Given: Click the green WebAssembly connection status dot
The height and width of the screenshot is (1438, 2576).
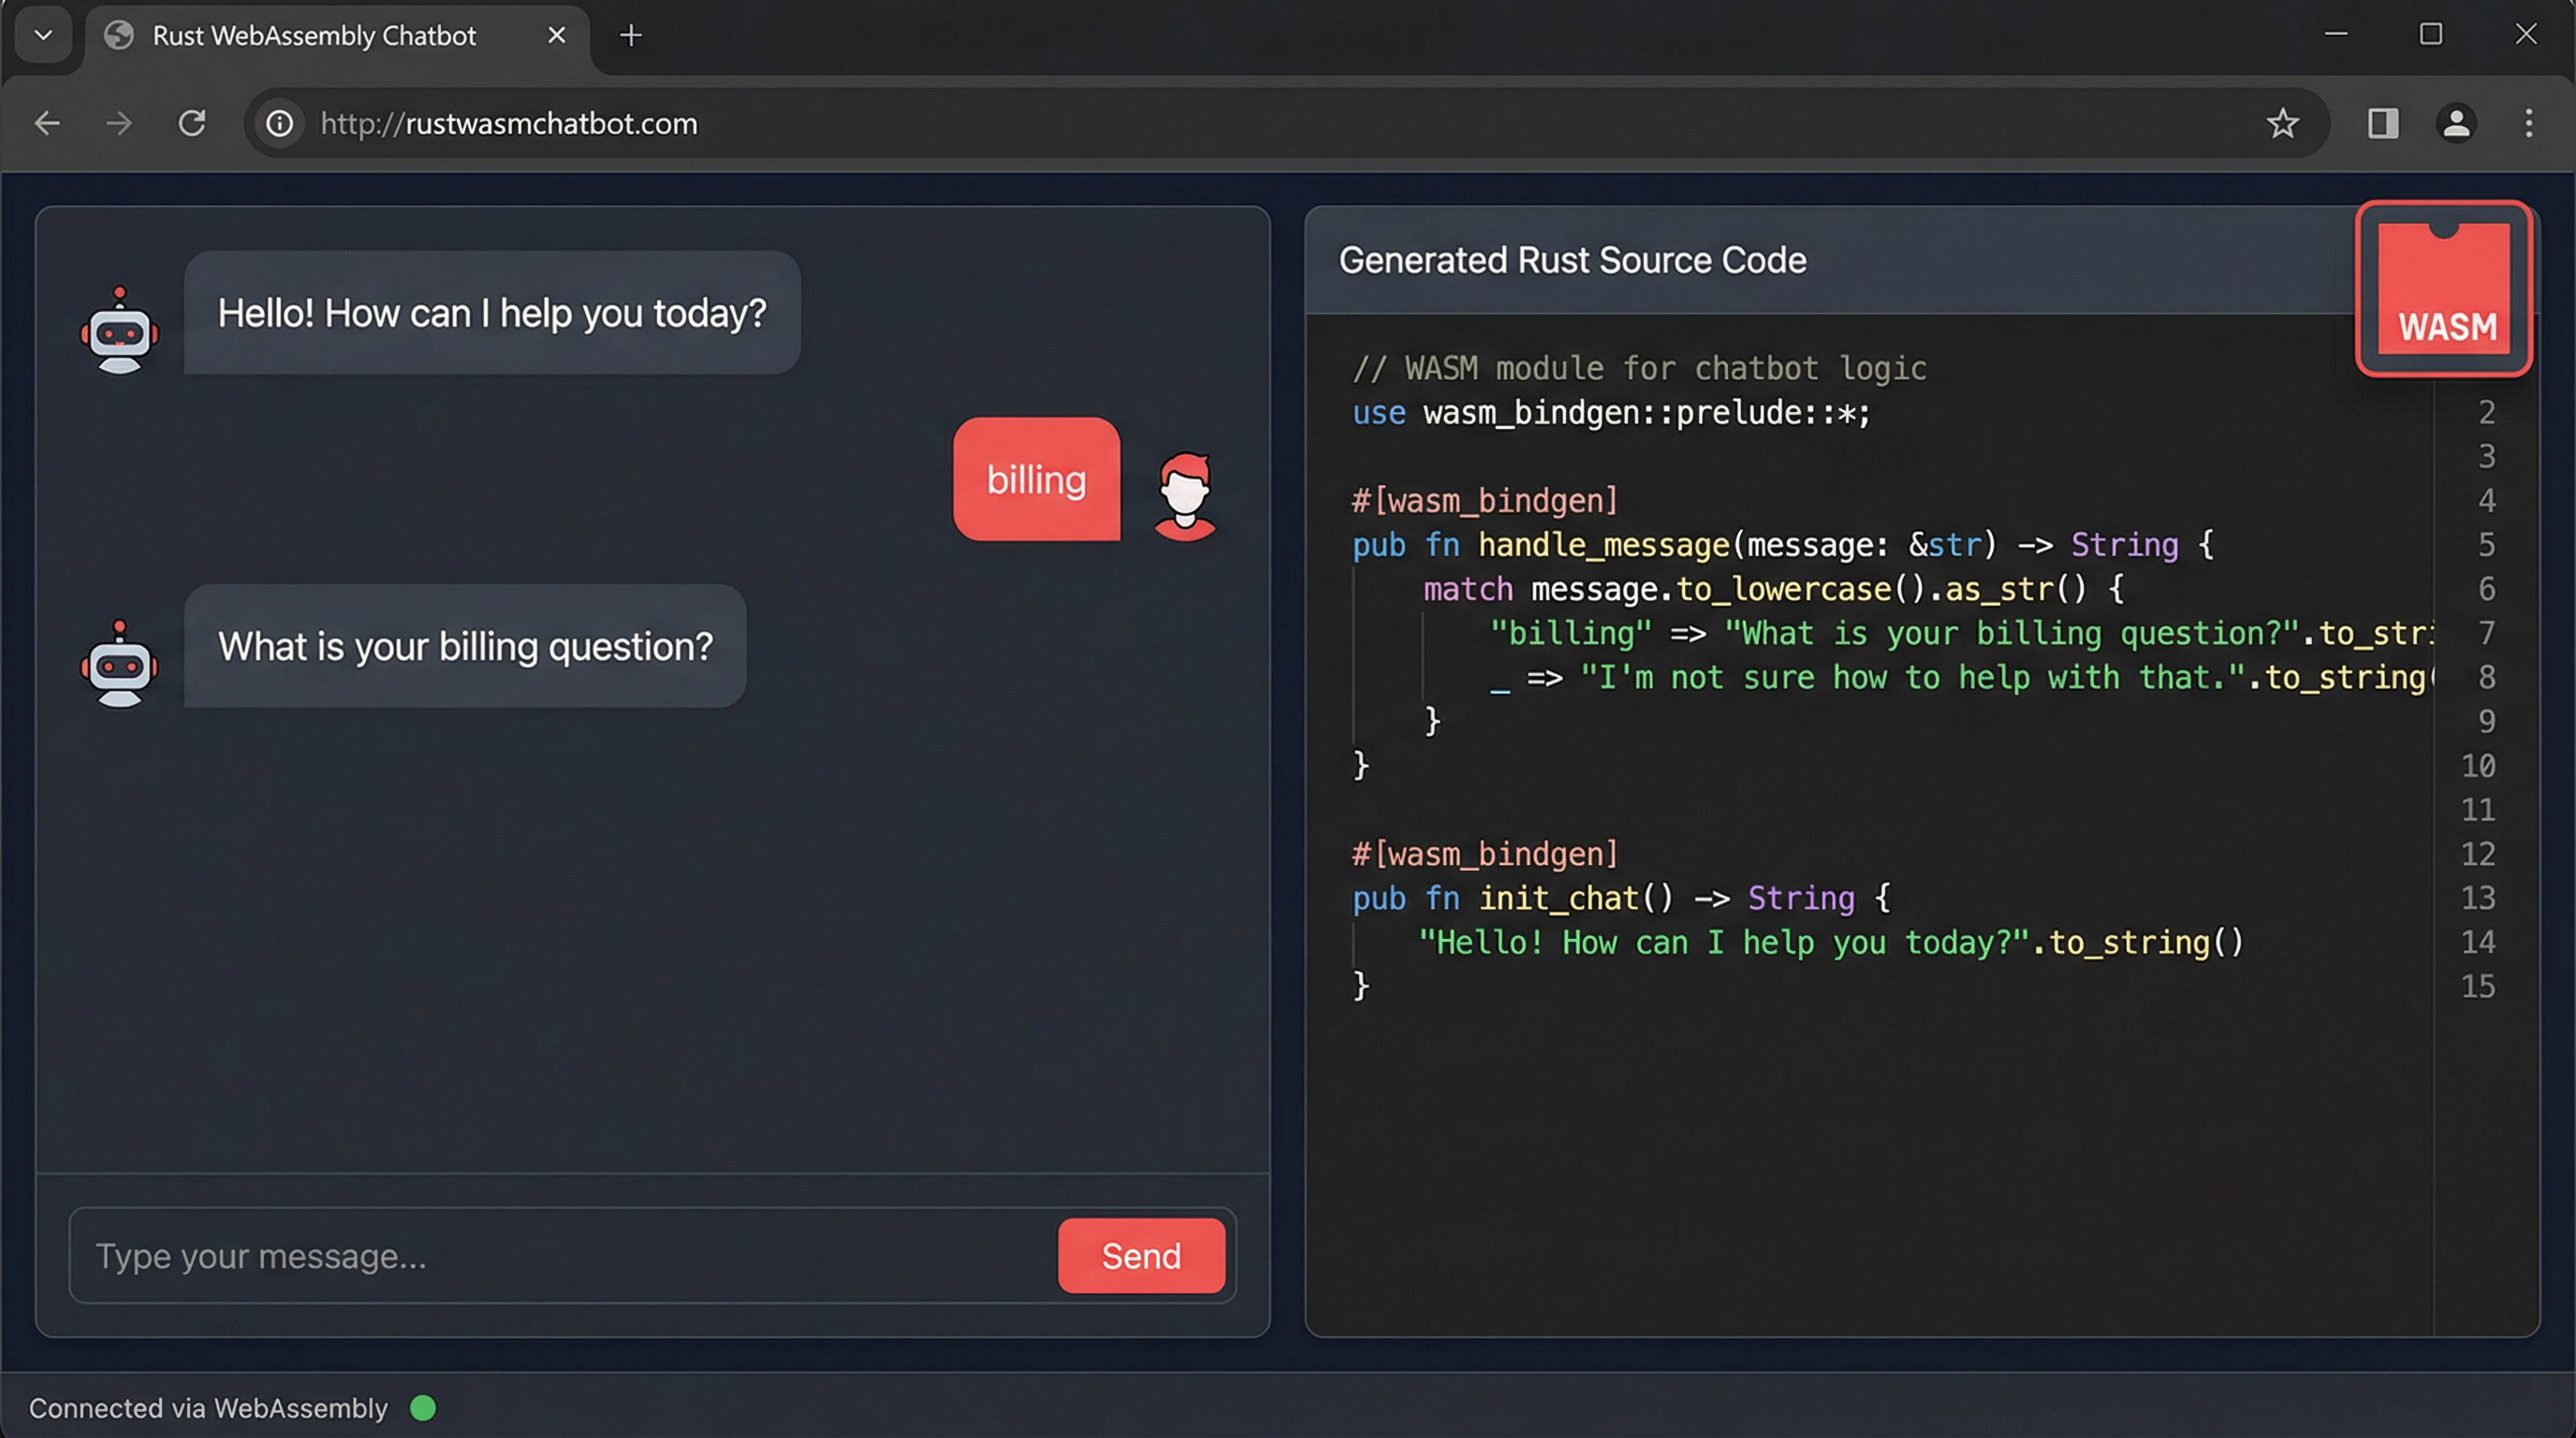Looking at the screenshot, I should pos(423,1408).
